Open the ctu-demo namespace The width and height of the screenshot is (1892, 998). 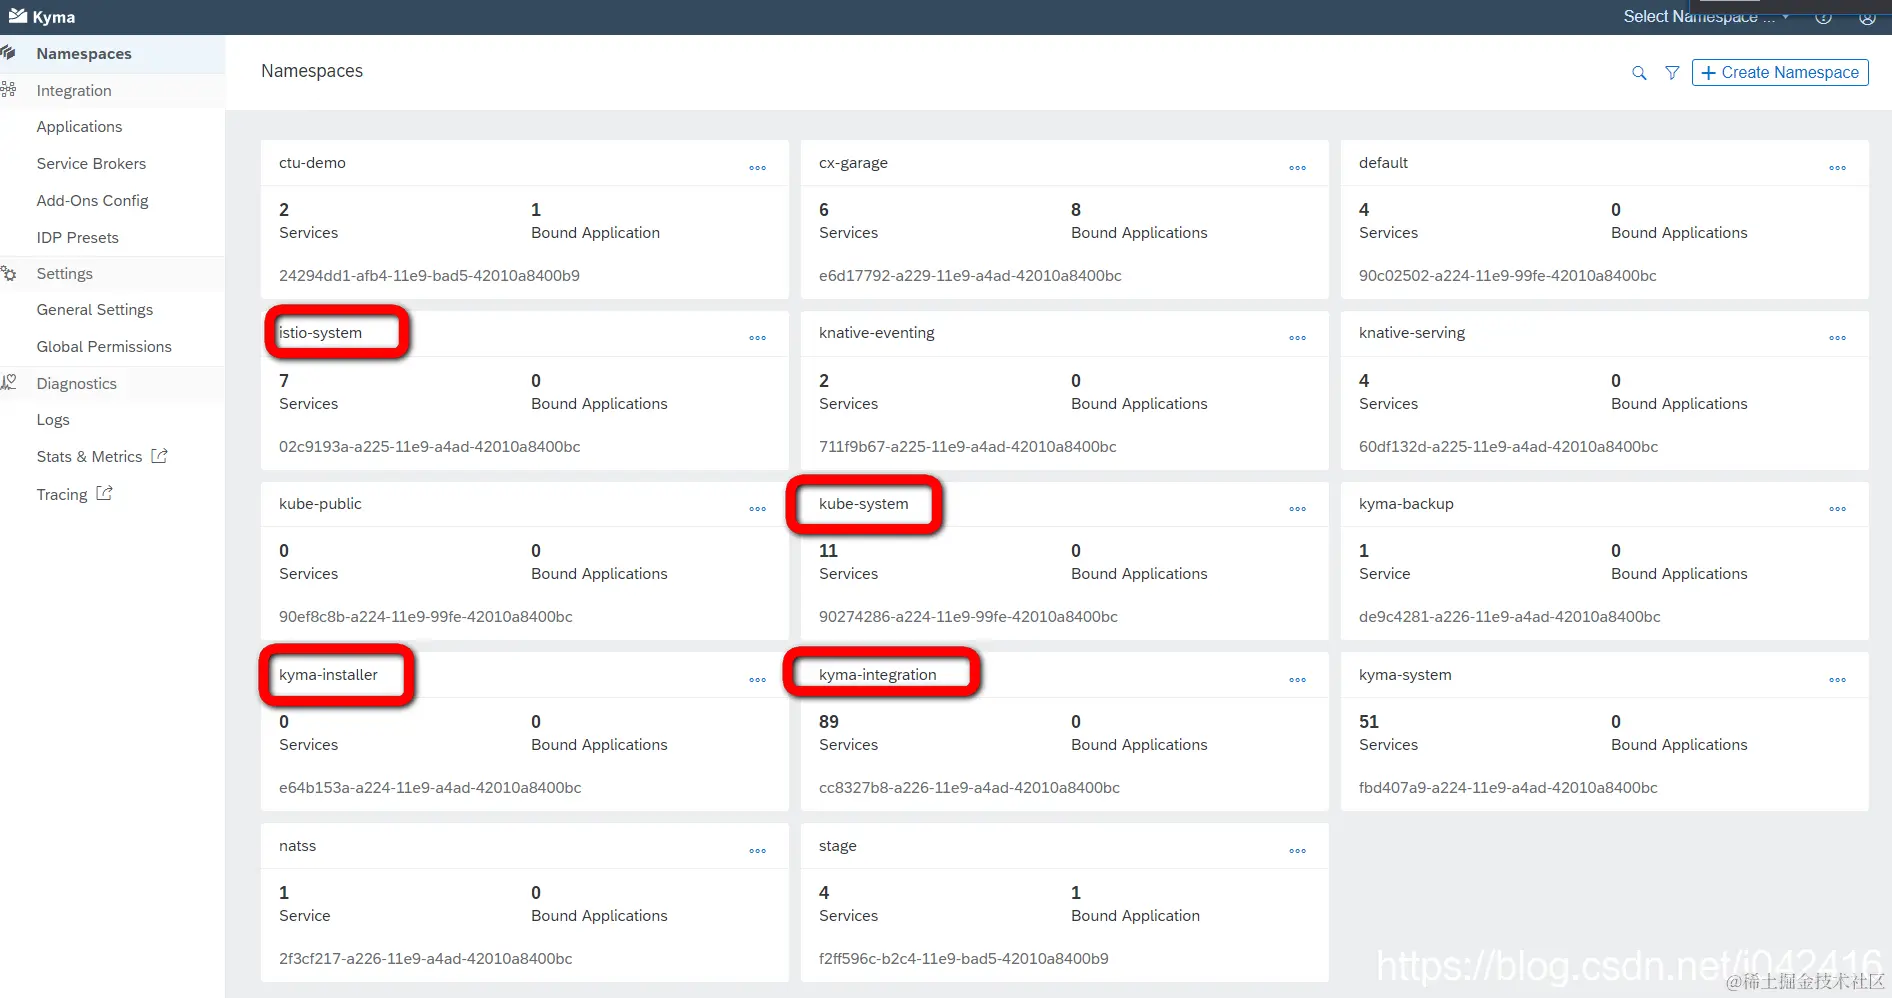point(312,163)
